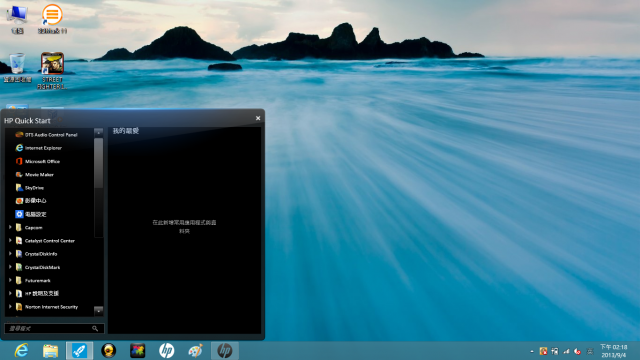Expand the Capcom folder
This screenshot has width=640, height=360.
click(10, 227)
